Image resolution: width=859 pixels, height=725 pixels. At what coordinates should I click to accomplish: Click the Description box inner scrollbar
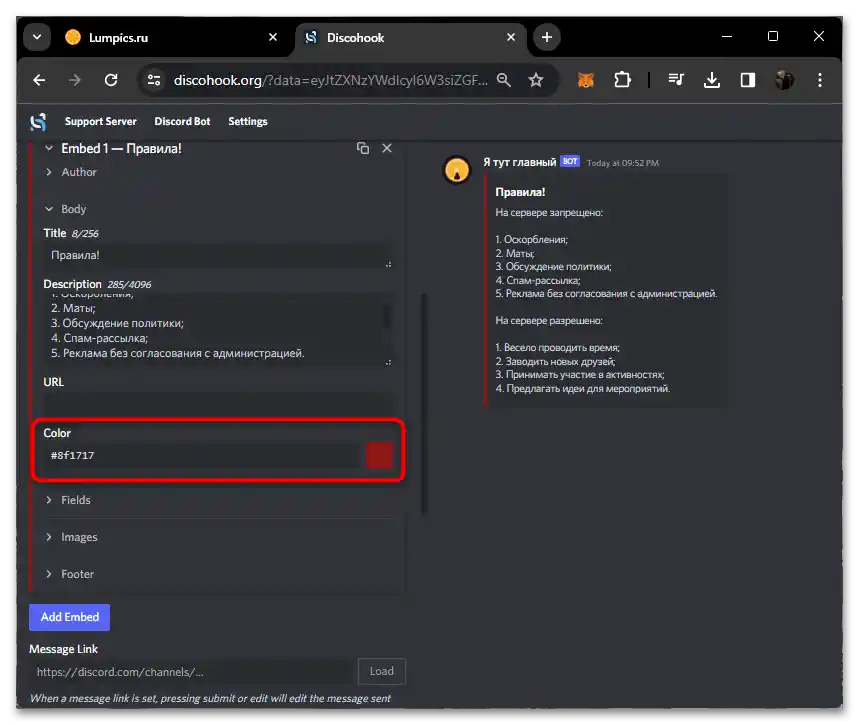coord(387,316)
